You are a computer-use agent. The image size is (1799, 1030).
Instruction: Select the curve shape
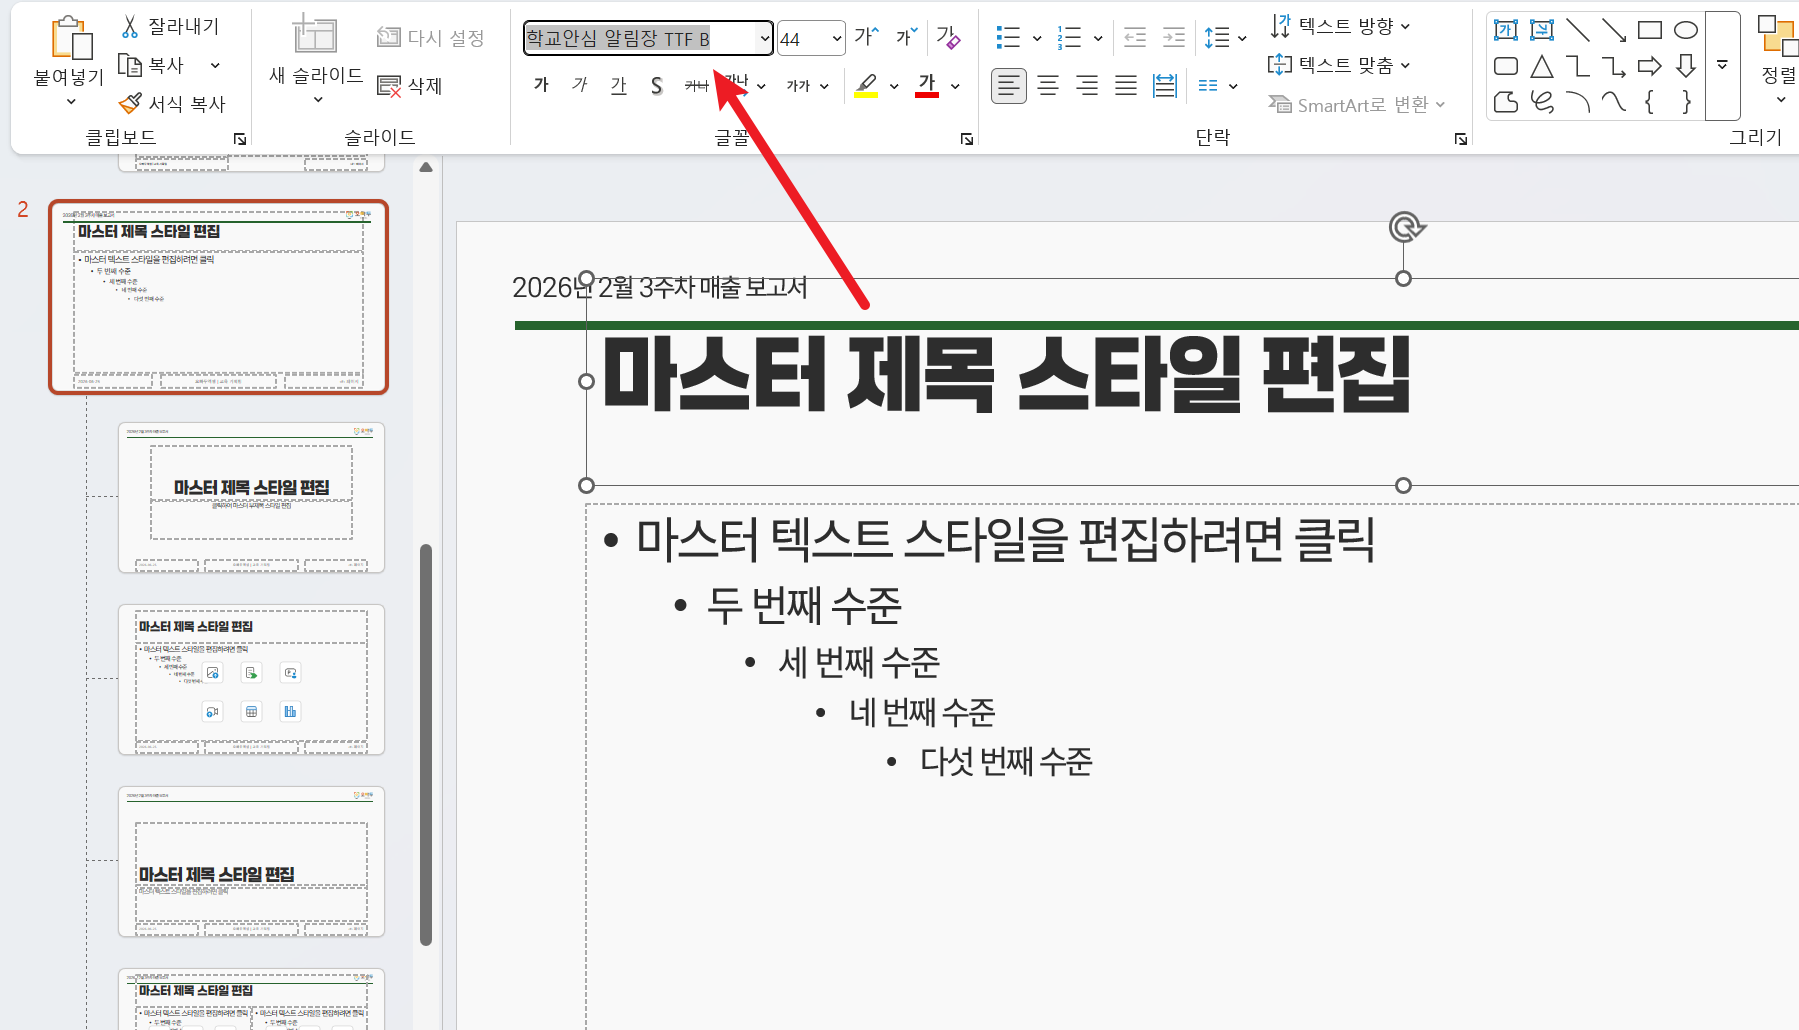tap(1614, 101)
